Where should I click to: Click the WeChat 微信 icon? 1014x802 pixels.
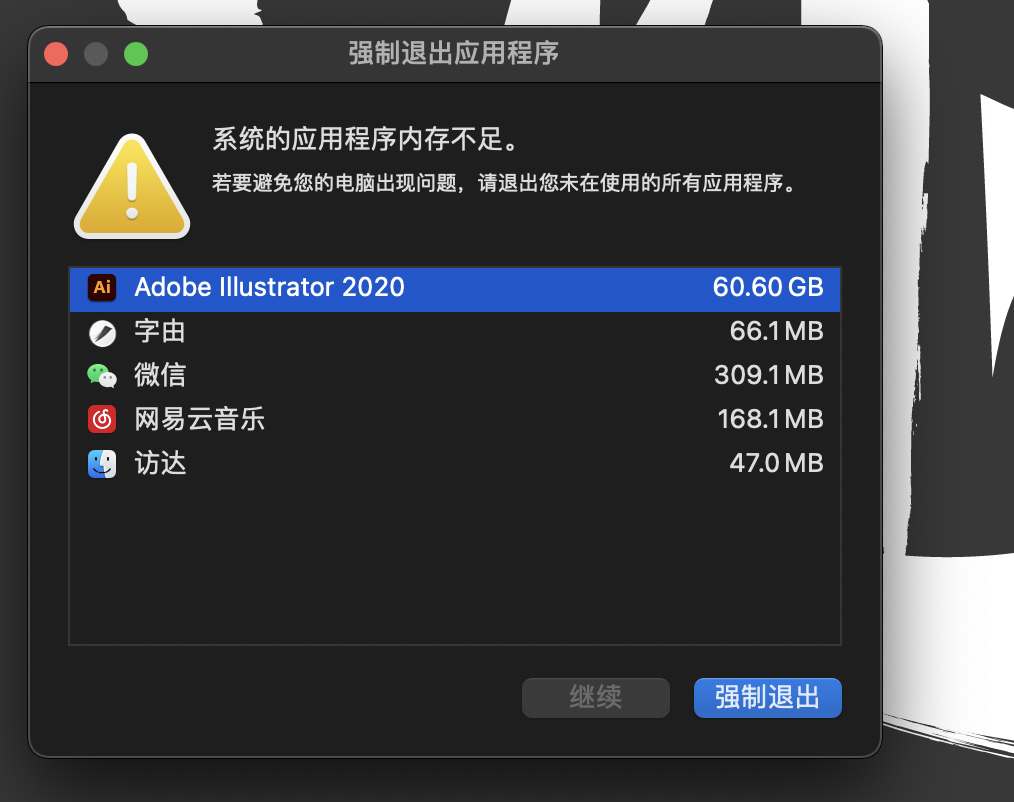click(x=102, y=376)
